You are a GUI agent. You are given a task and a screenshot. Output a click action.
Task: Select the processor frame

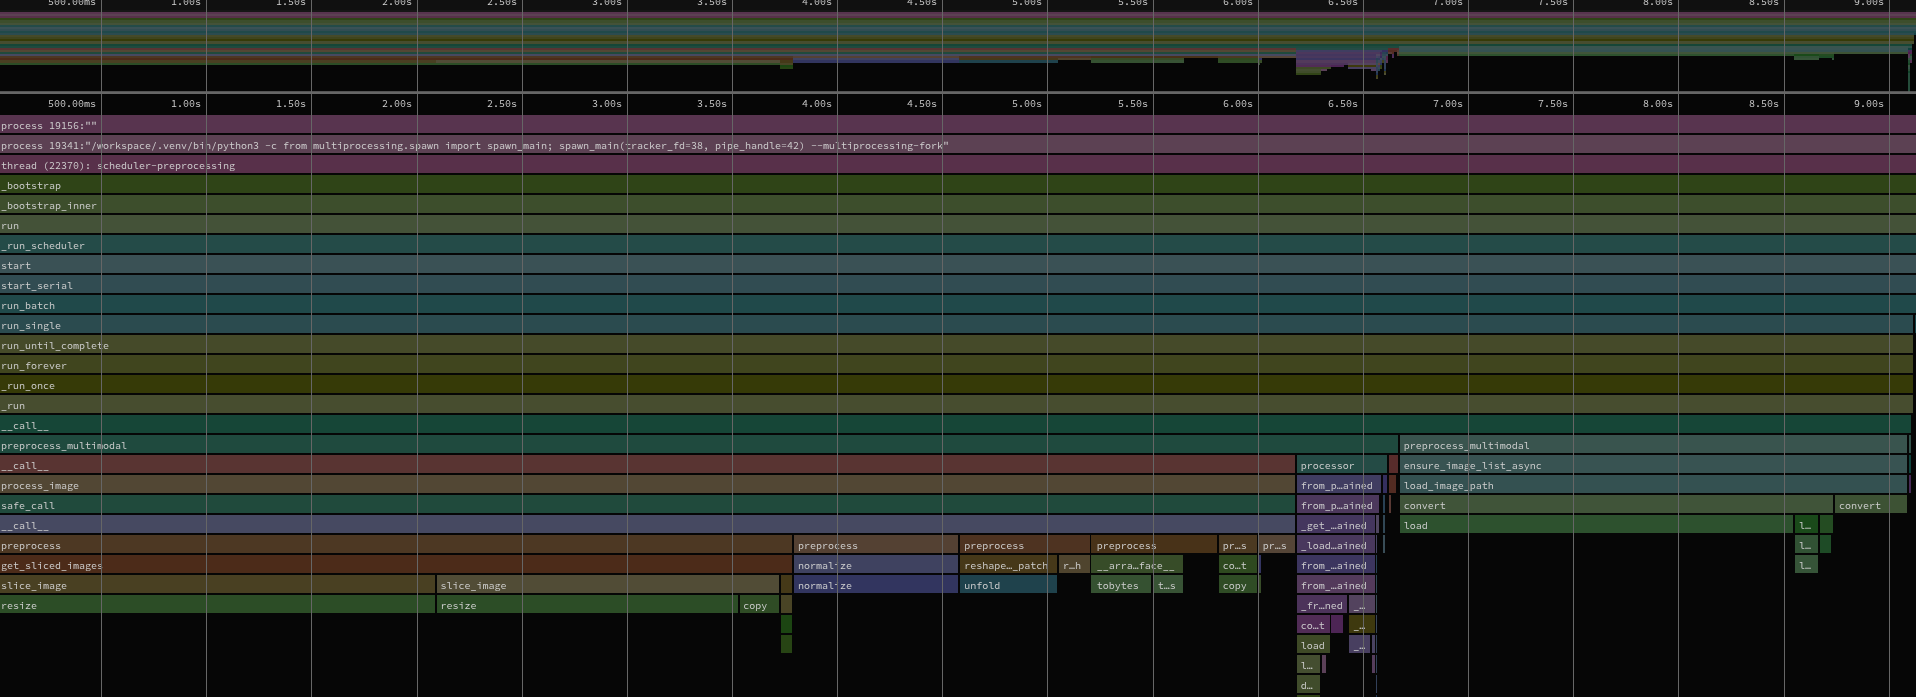tap(1342, 465)
